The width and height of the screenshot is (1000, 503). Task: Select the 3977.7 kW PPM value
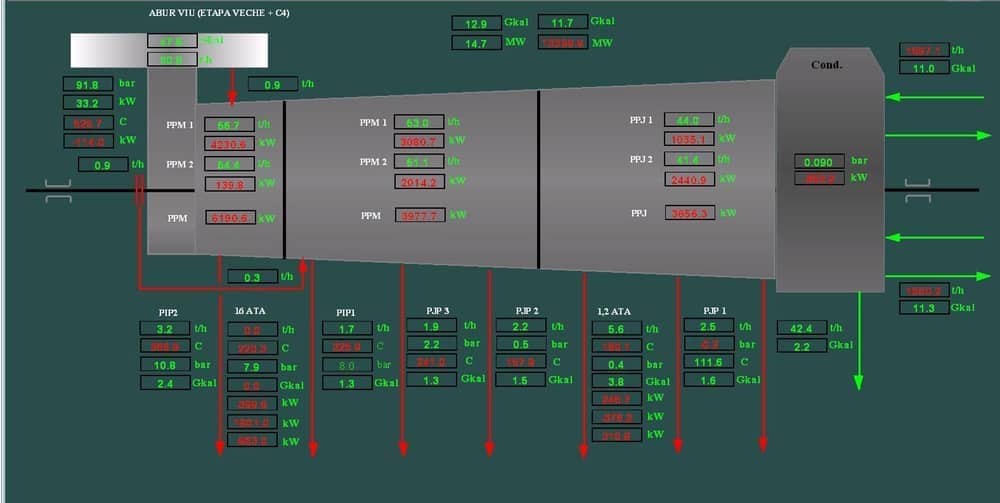420,215
